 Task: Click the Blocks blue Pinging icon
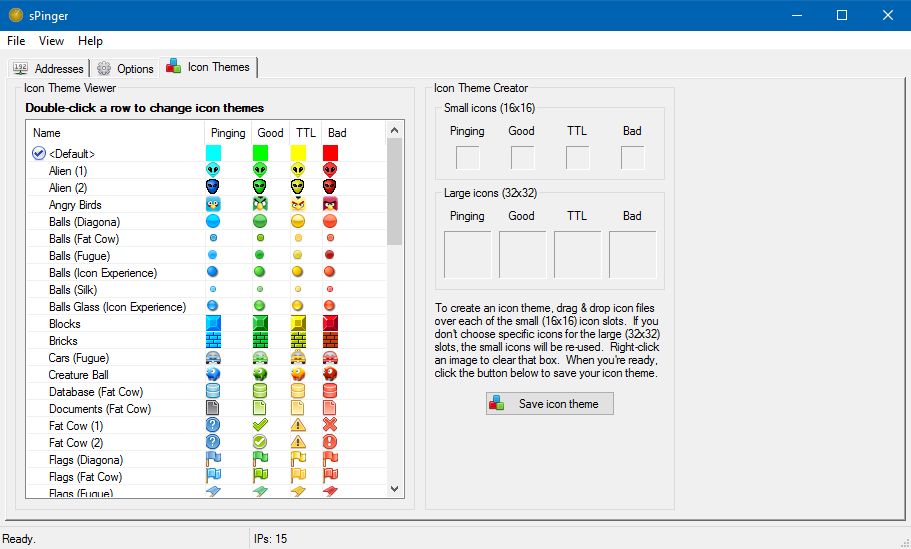(213, 323)
